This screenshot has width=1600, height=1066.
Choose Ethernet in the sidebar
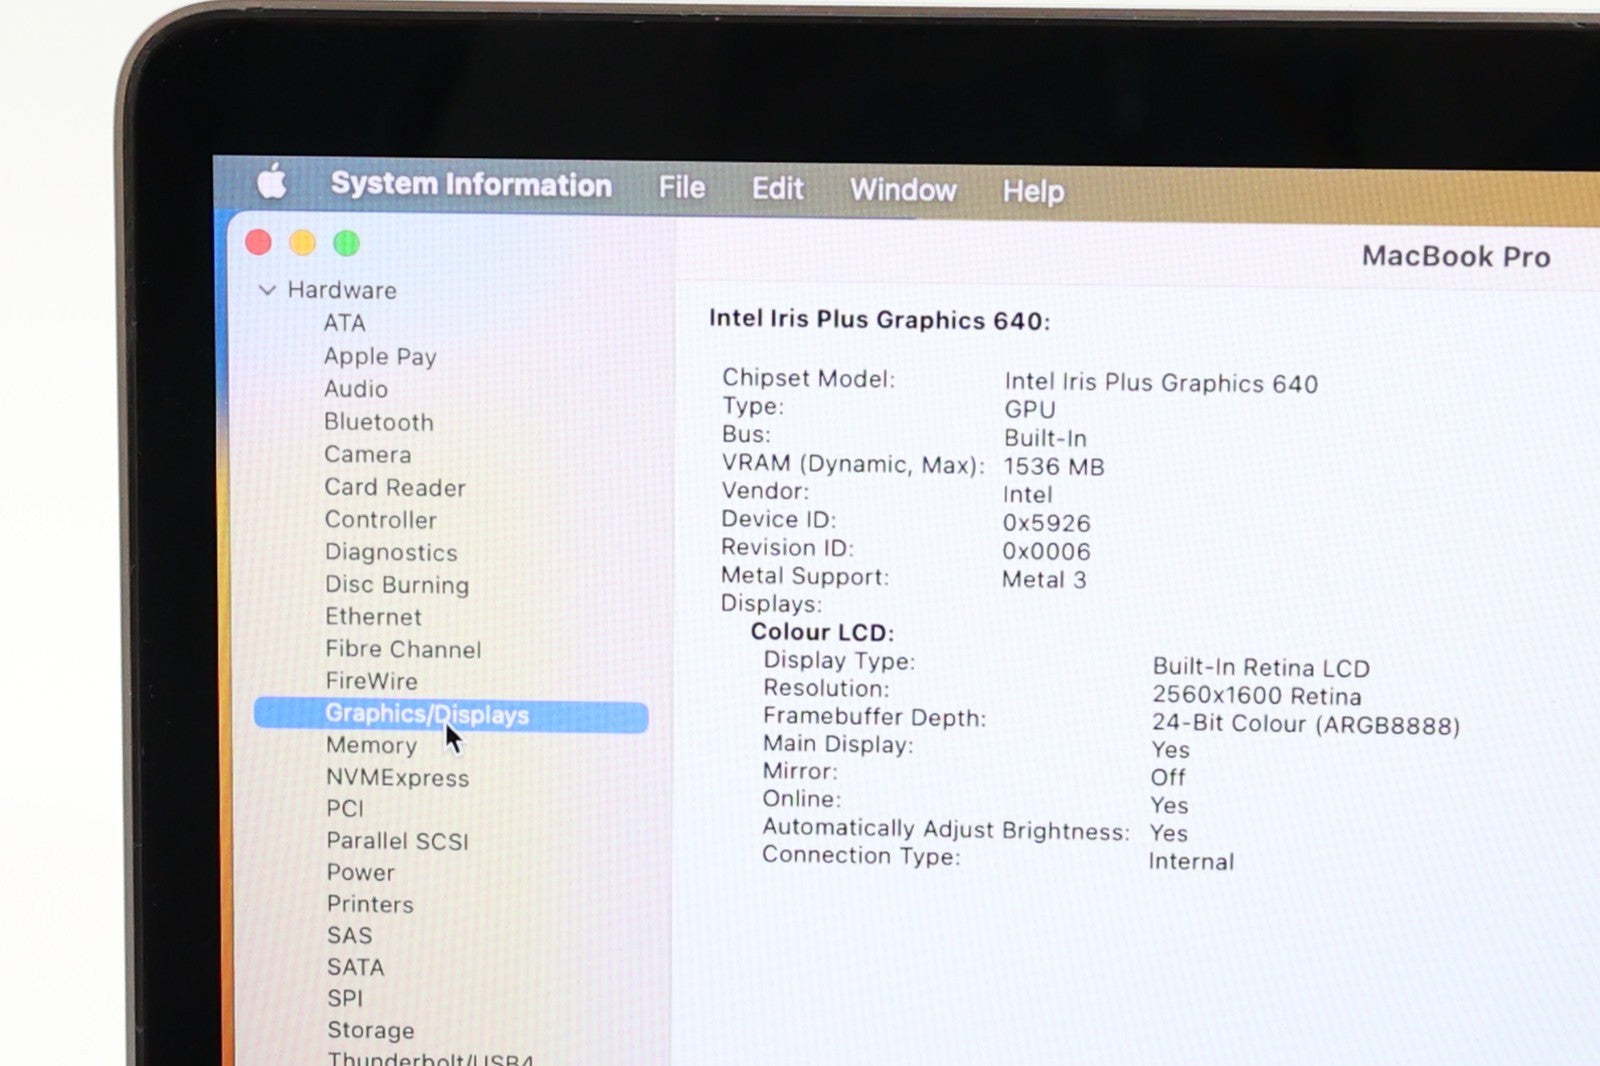pyautogui.click(x=373, y=617)
